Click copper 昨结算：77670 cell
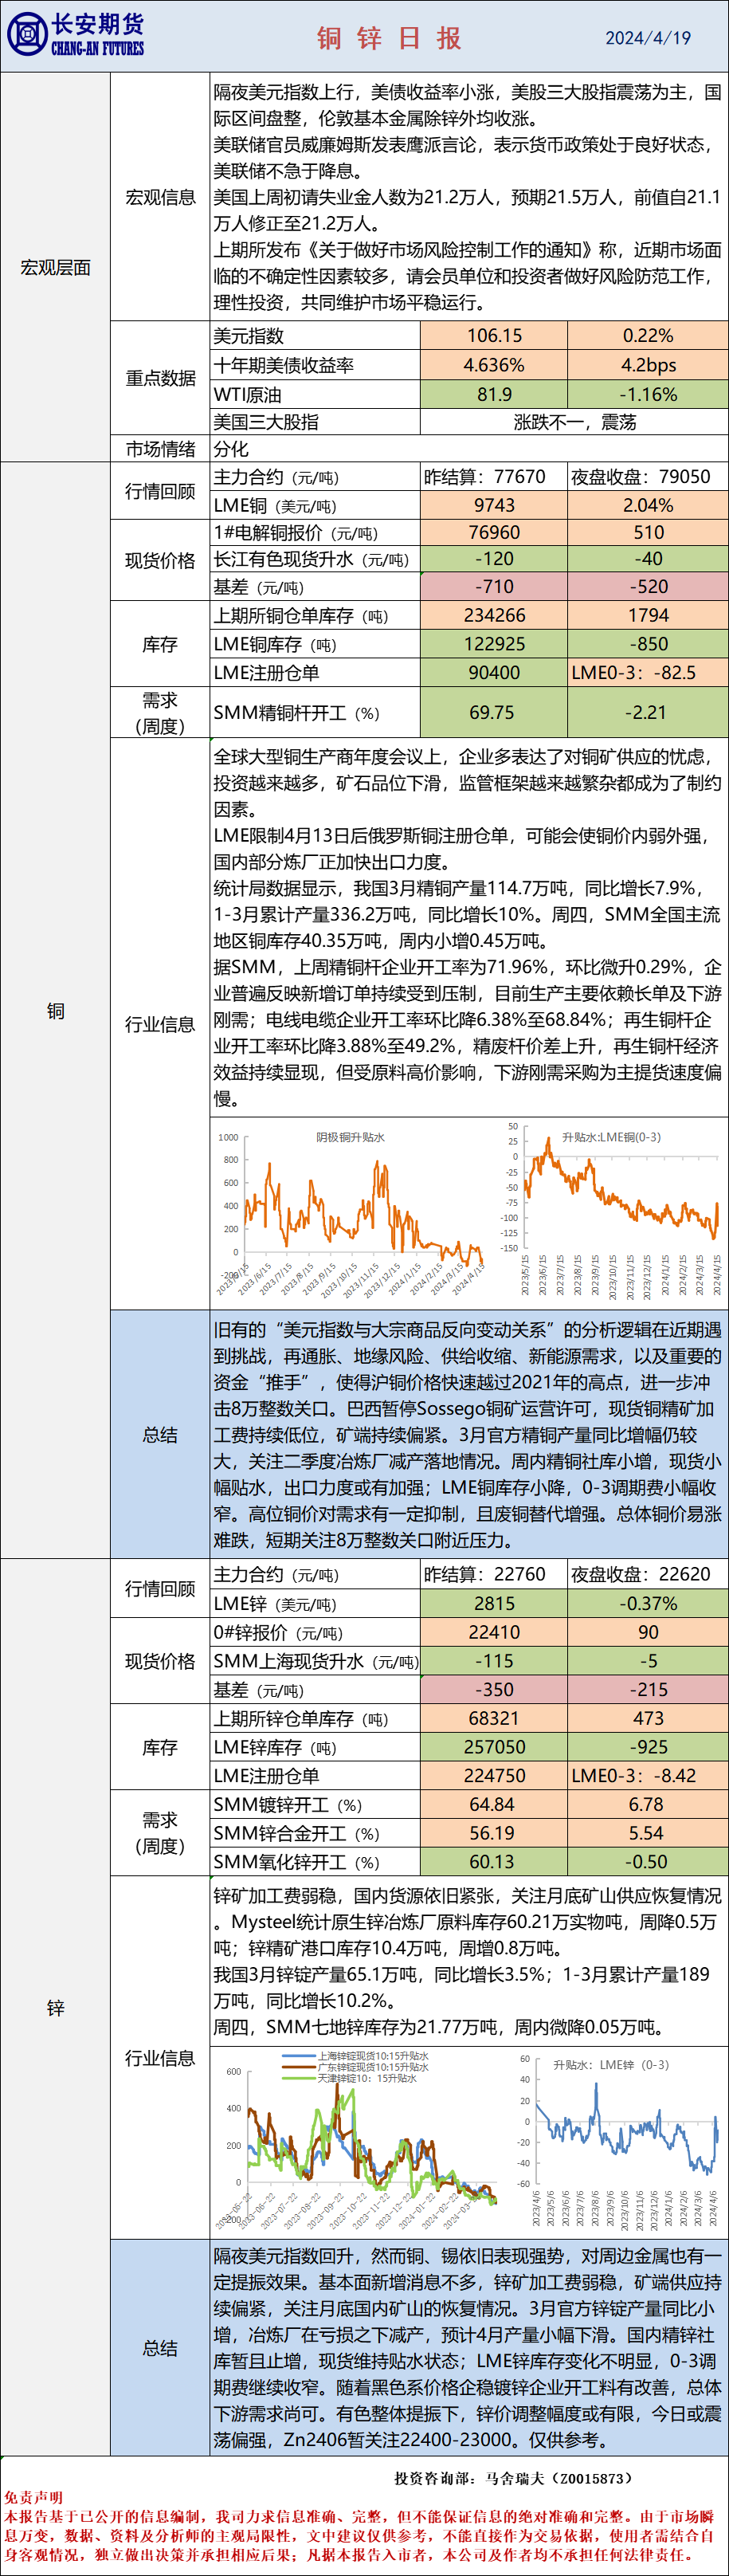The width and height of the screenshot is (729, 2576). click(x=494, y=477)
